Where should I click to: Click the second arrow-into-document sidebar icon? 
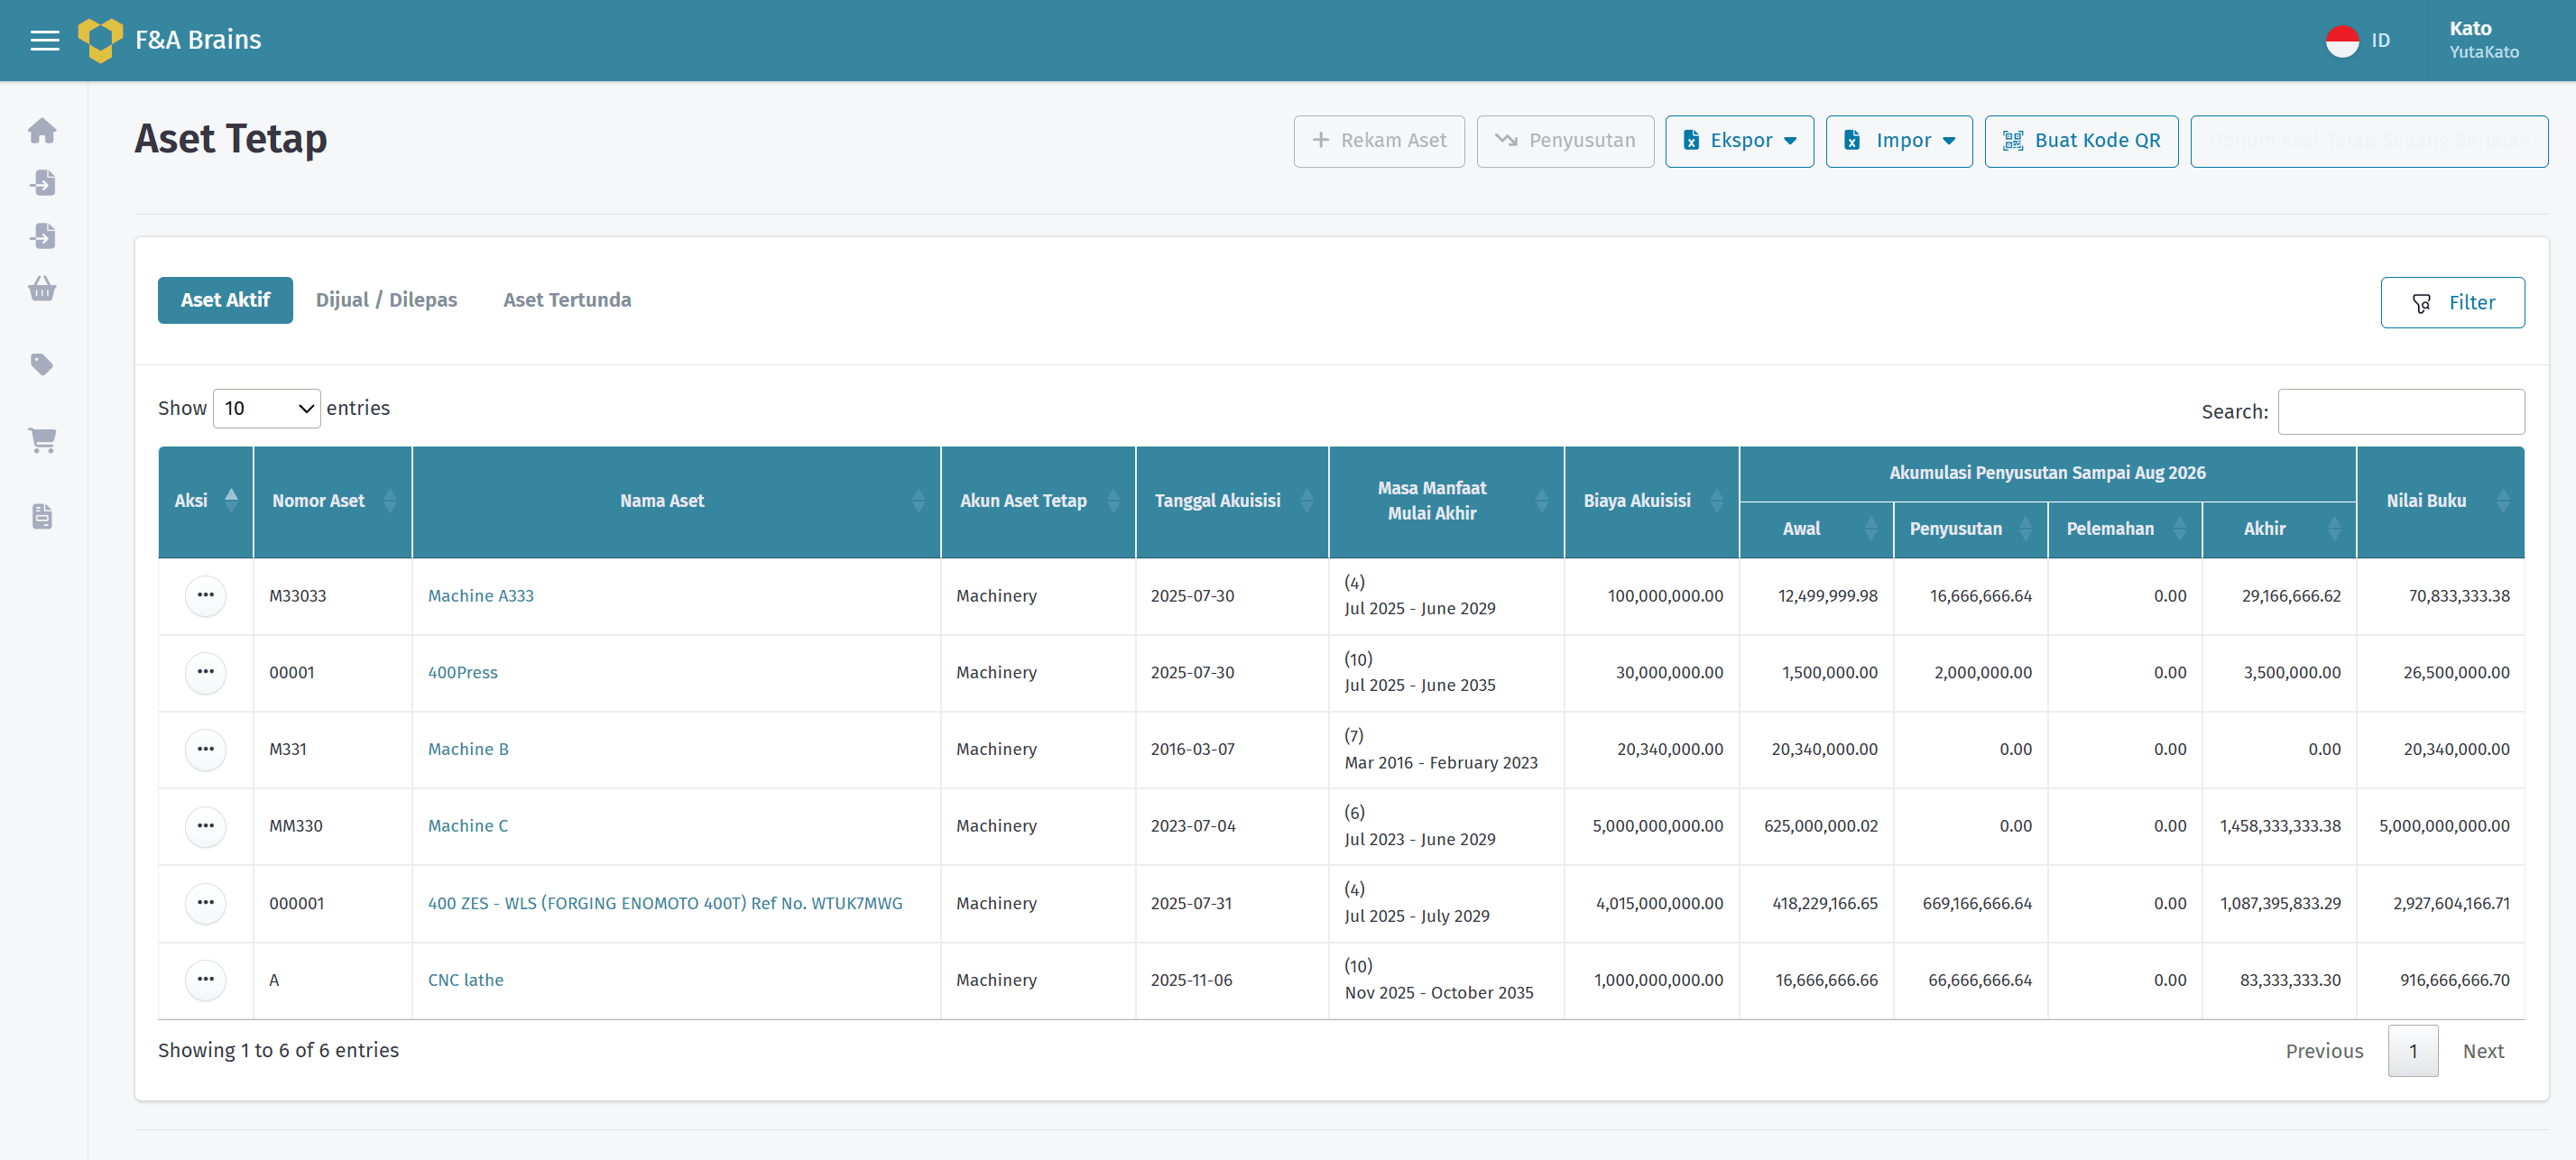tap(42, 236)
